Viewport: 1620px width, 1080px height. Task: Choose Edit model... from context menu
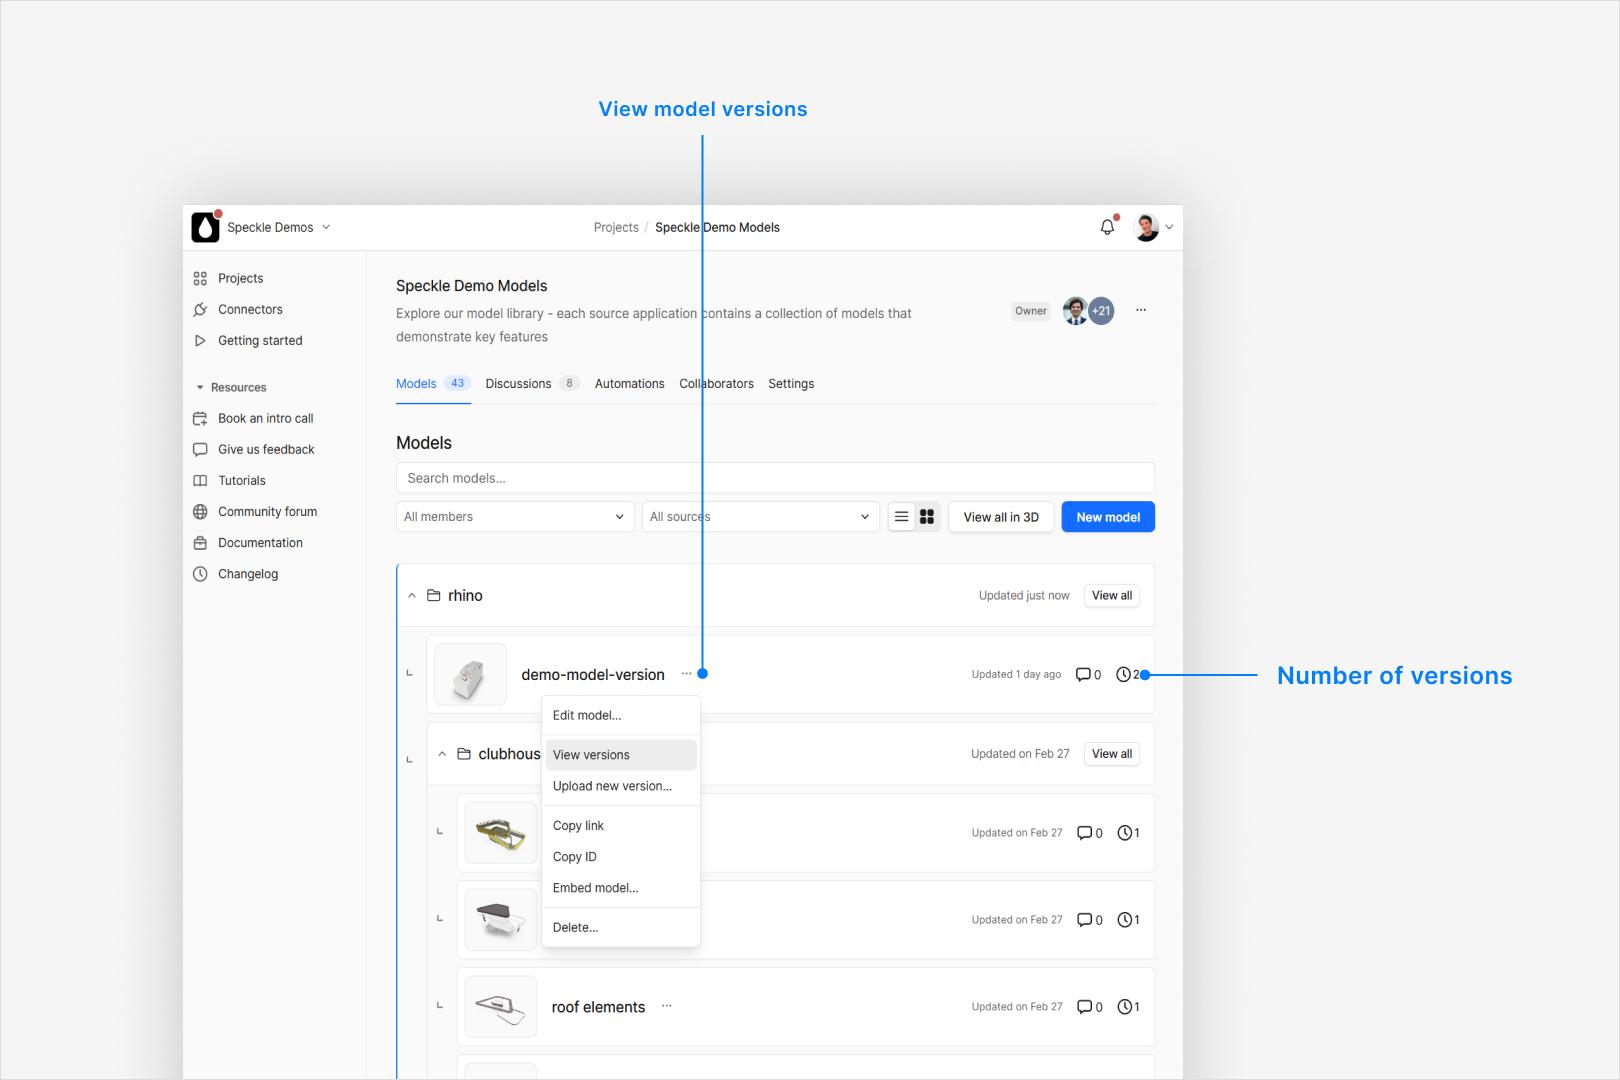tap(621, 715)
